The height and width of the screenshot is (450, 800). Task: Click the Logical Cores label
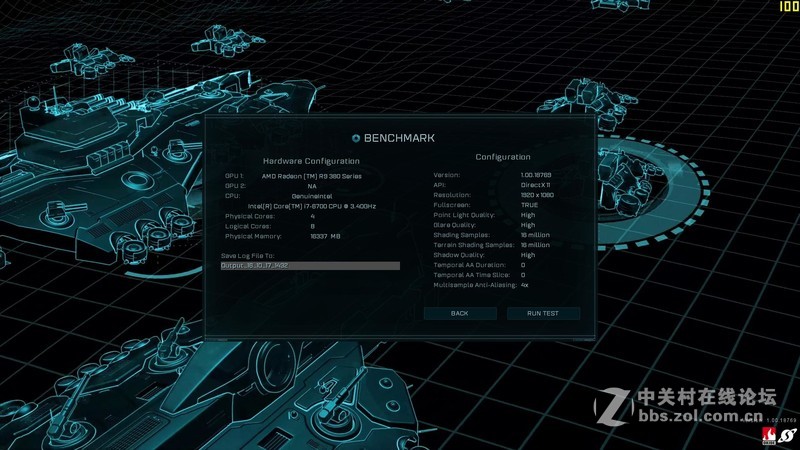(x=248, y=226)
